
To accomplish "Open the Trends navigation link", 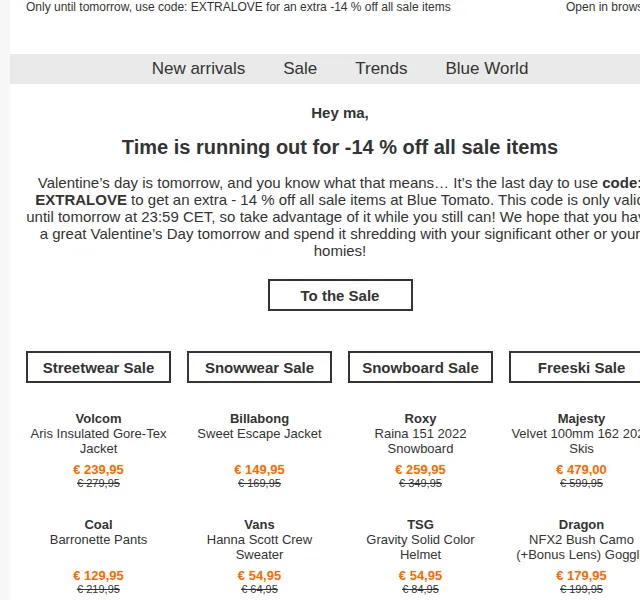I will tap(381, 69).
